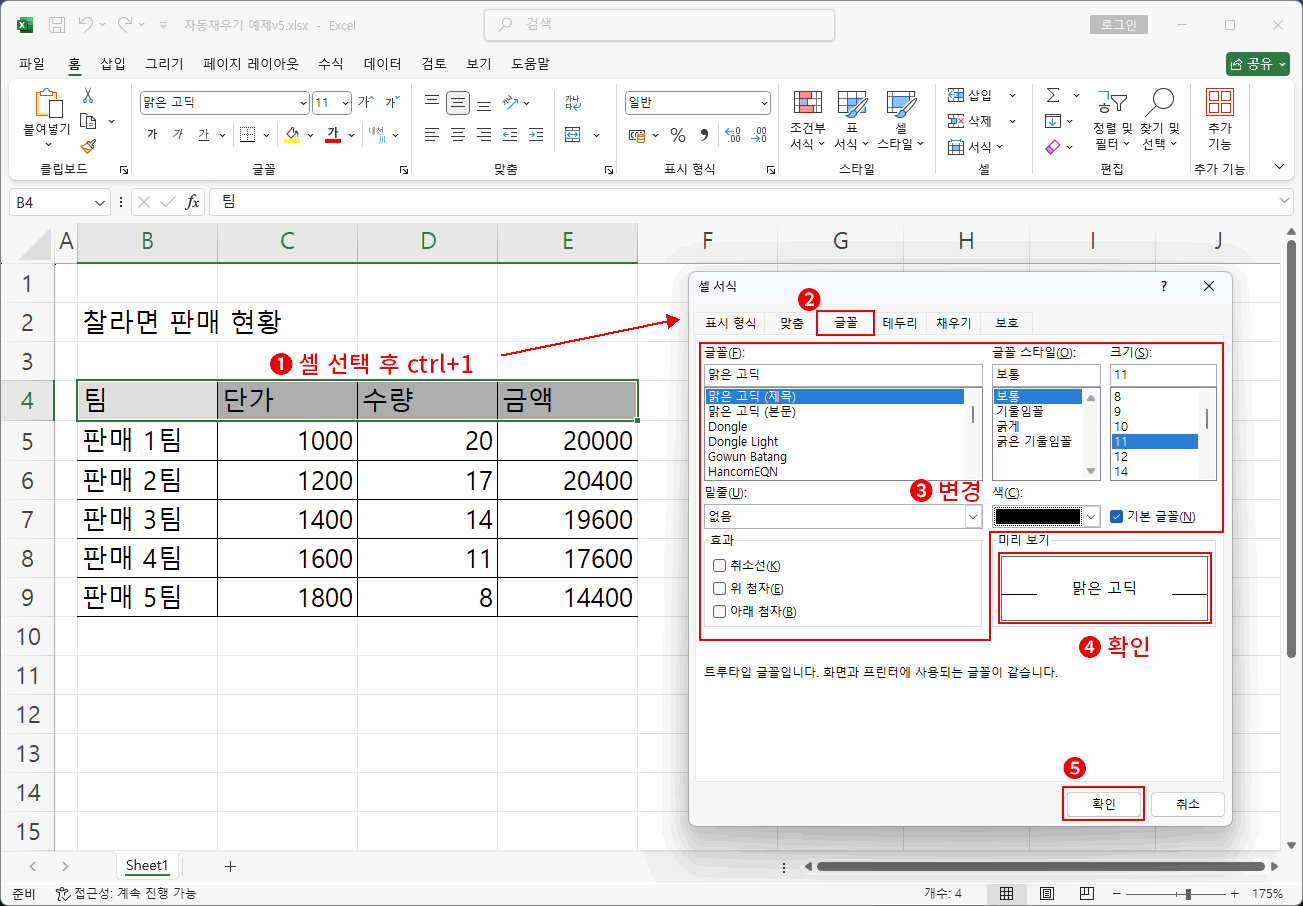Open the 삽입 ribbon tab

coord(113,64)
